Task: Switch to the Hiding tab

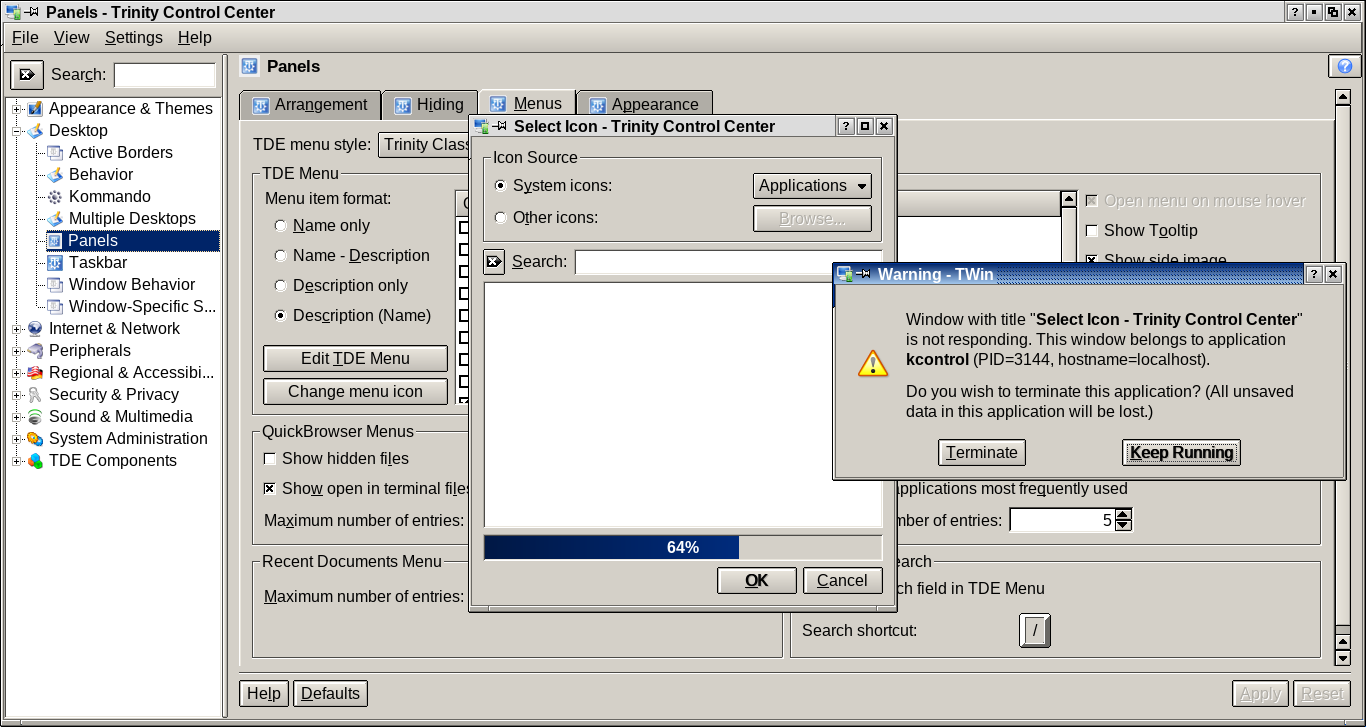Action: (429, 105)
